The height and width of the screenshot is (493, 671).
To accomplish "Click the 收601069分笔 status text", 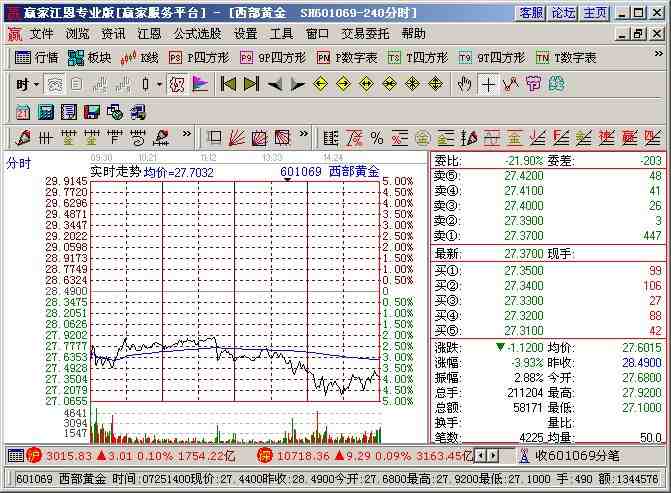I will [577, 456].
